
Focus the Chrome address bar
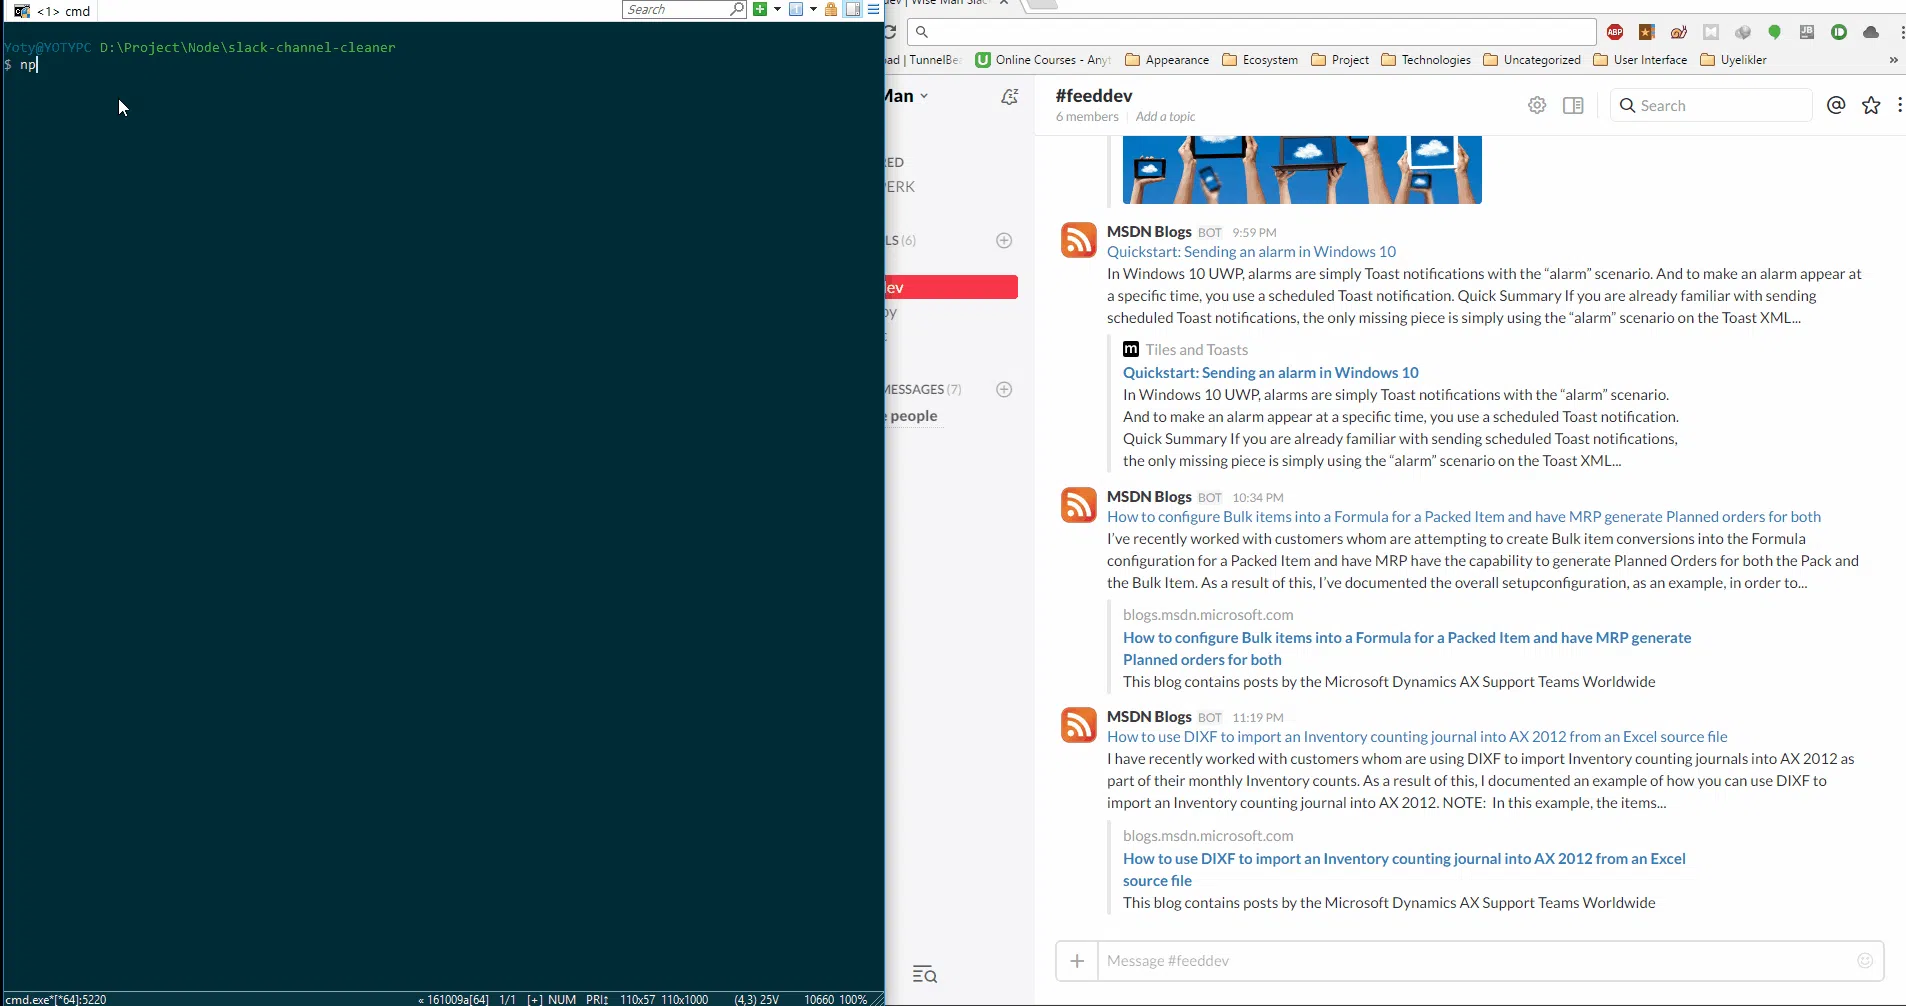[1252, 32]
